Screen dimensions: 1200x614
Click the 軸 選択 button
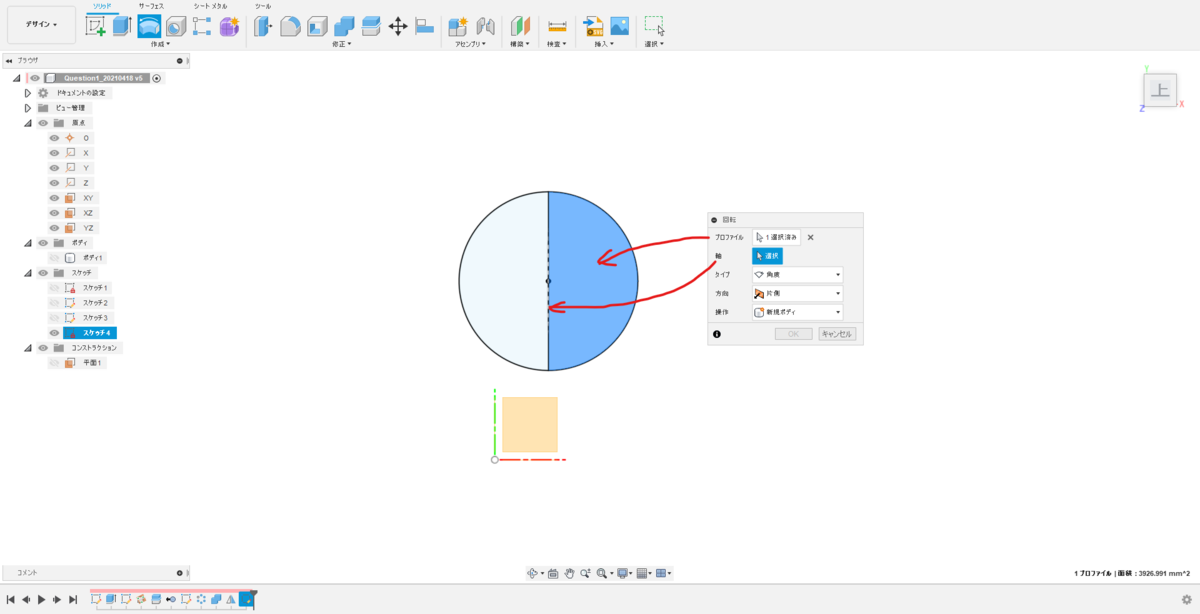pyautogui.click(x=767, y=256)
